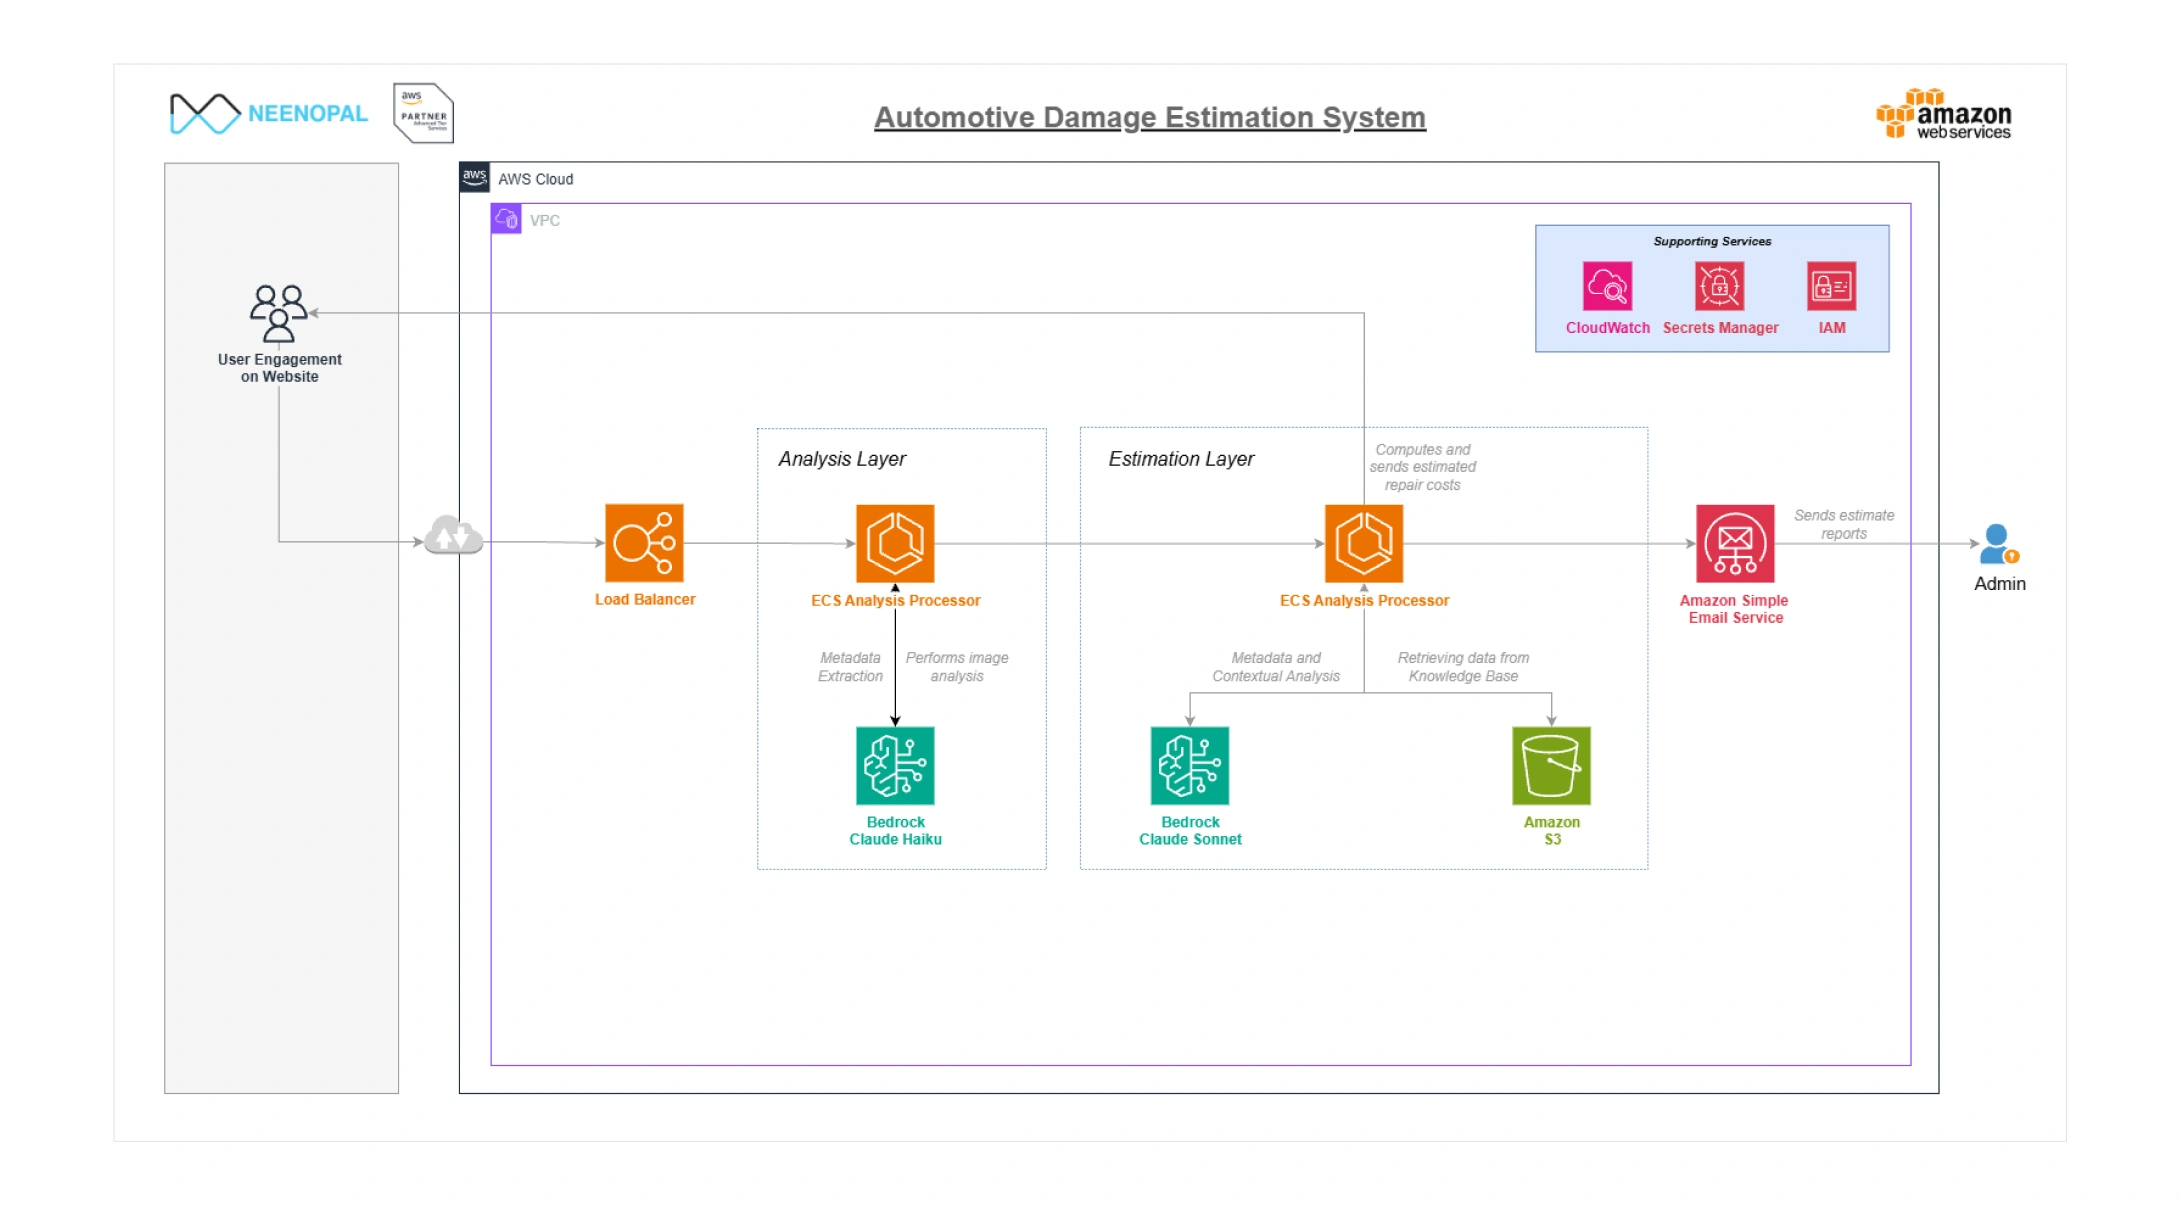This screenshot has height=1206, width=2180.
Task: Select the CloudWatch service icon
Action: pos(1607,286)
